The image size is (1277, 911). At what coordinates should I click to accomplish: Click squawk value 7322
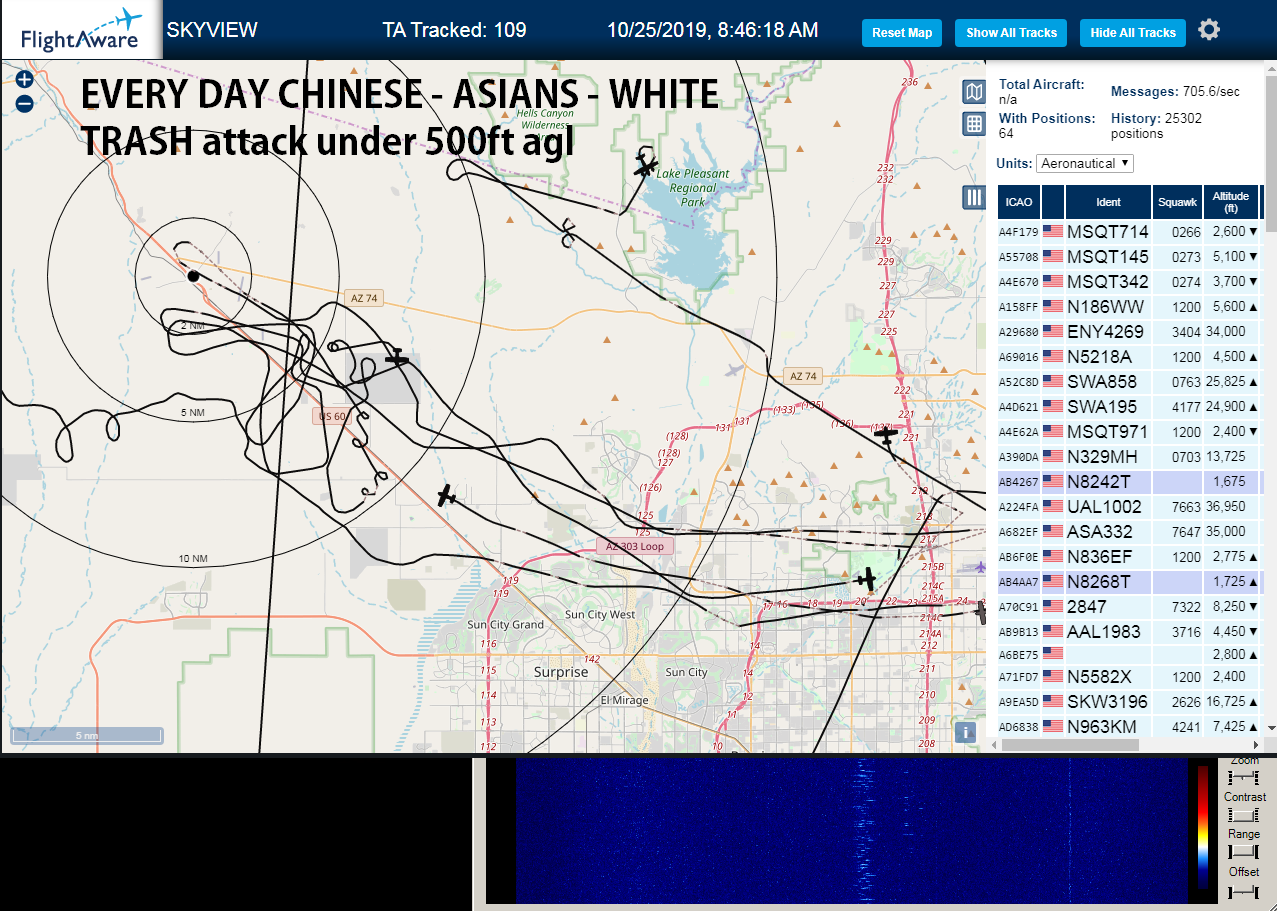pos(1186,606)
